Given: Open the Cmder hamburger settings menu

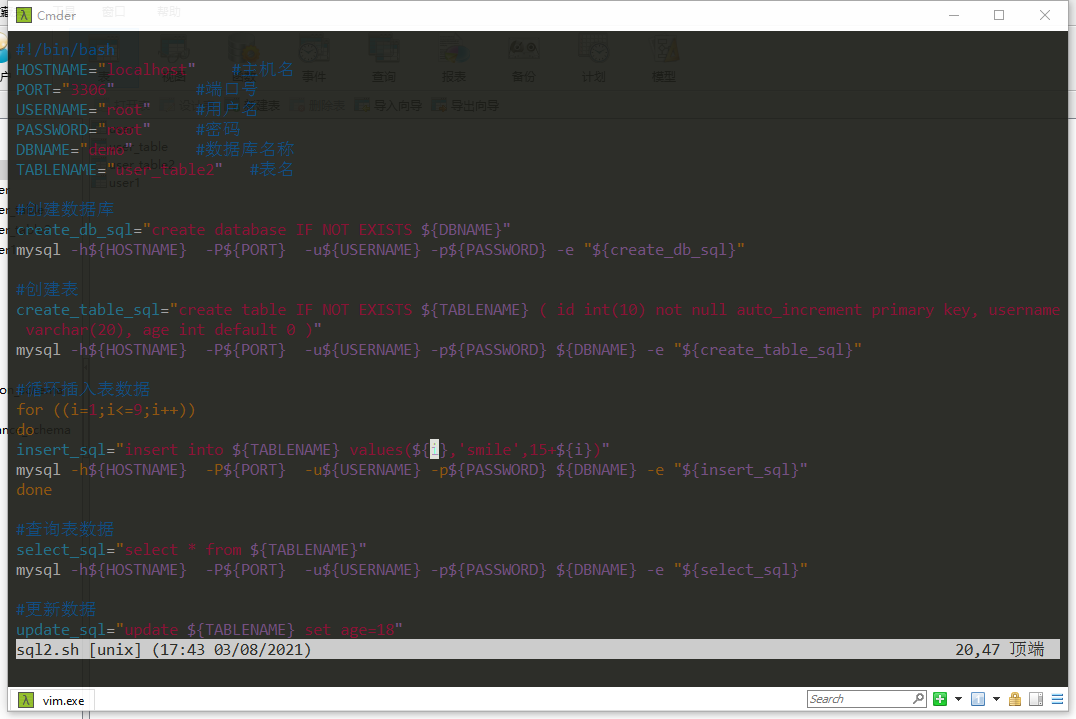Looking at the screenshot, I should pyautogui.click(x=1057, y=699).
